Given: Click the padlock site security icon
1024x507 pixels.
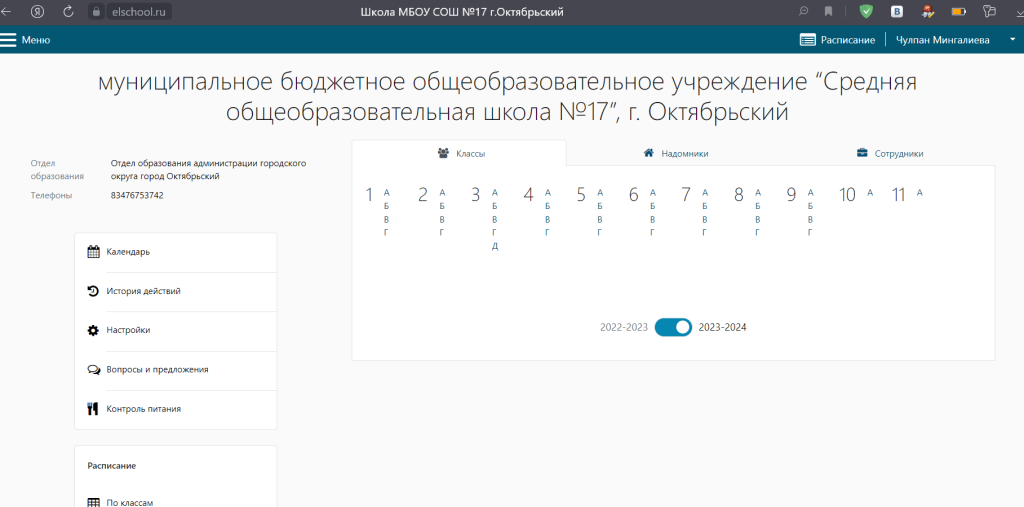Looking at the screenshot, I should click(x=96, y=11).
